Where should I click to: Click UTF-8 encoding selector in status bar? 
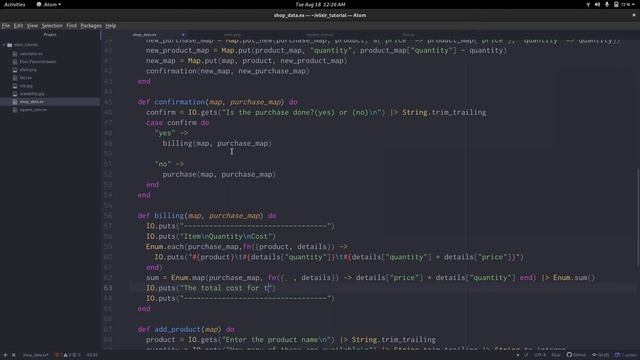(540, 355)
